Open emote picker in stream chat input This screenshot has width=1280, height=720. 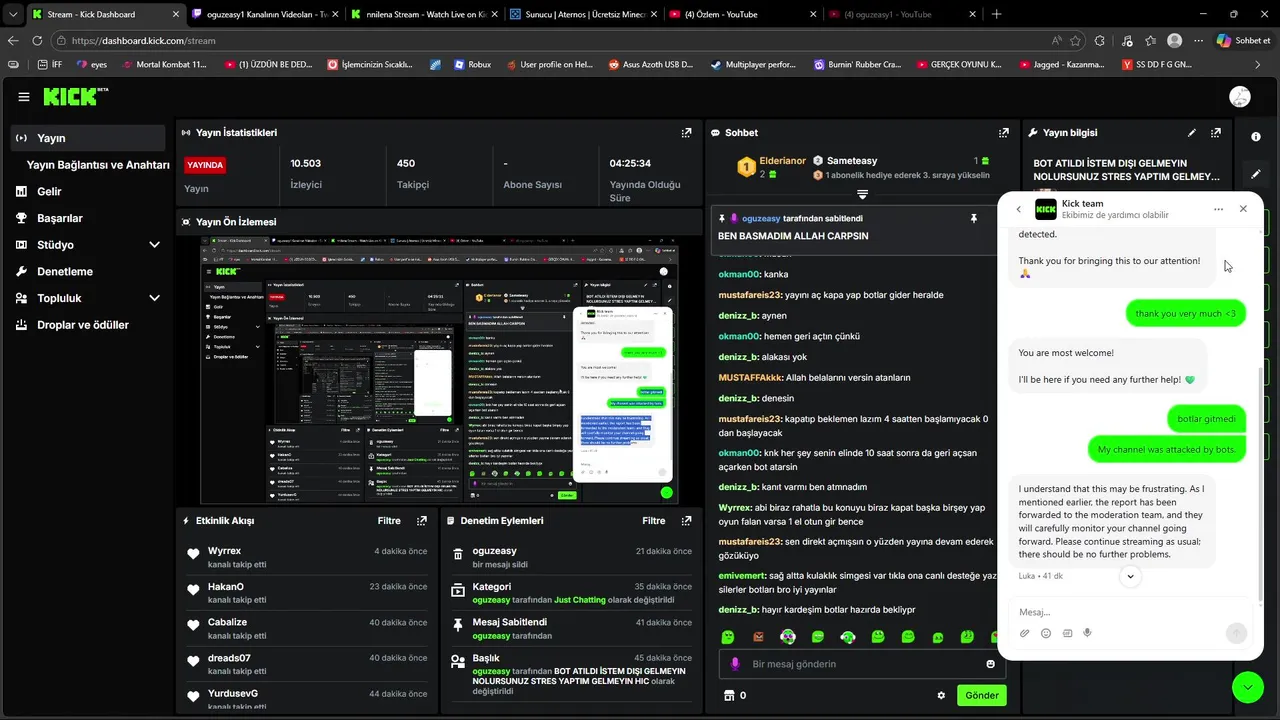coord(991,664)
